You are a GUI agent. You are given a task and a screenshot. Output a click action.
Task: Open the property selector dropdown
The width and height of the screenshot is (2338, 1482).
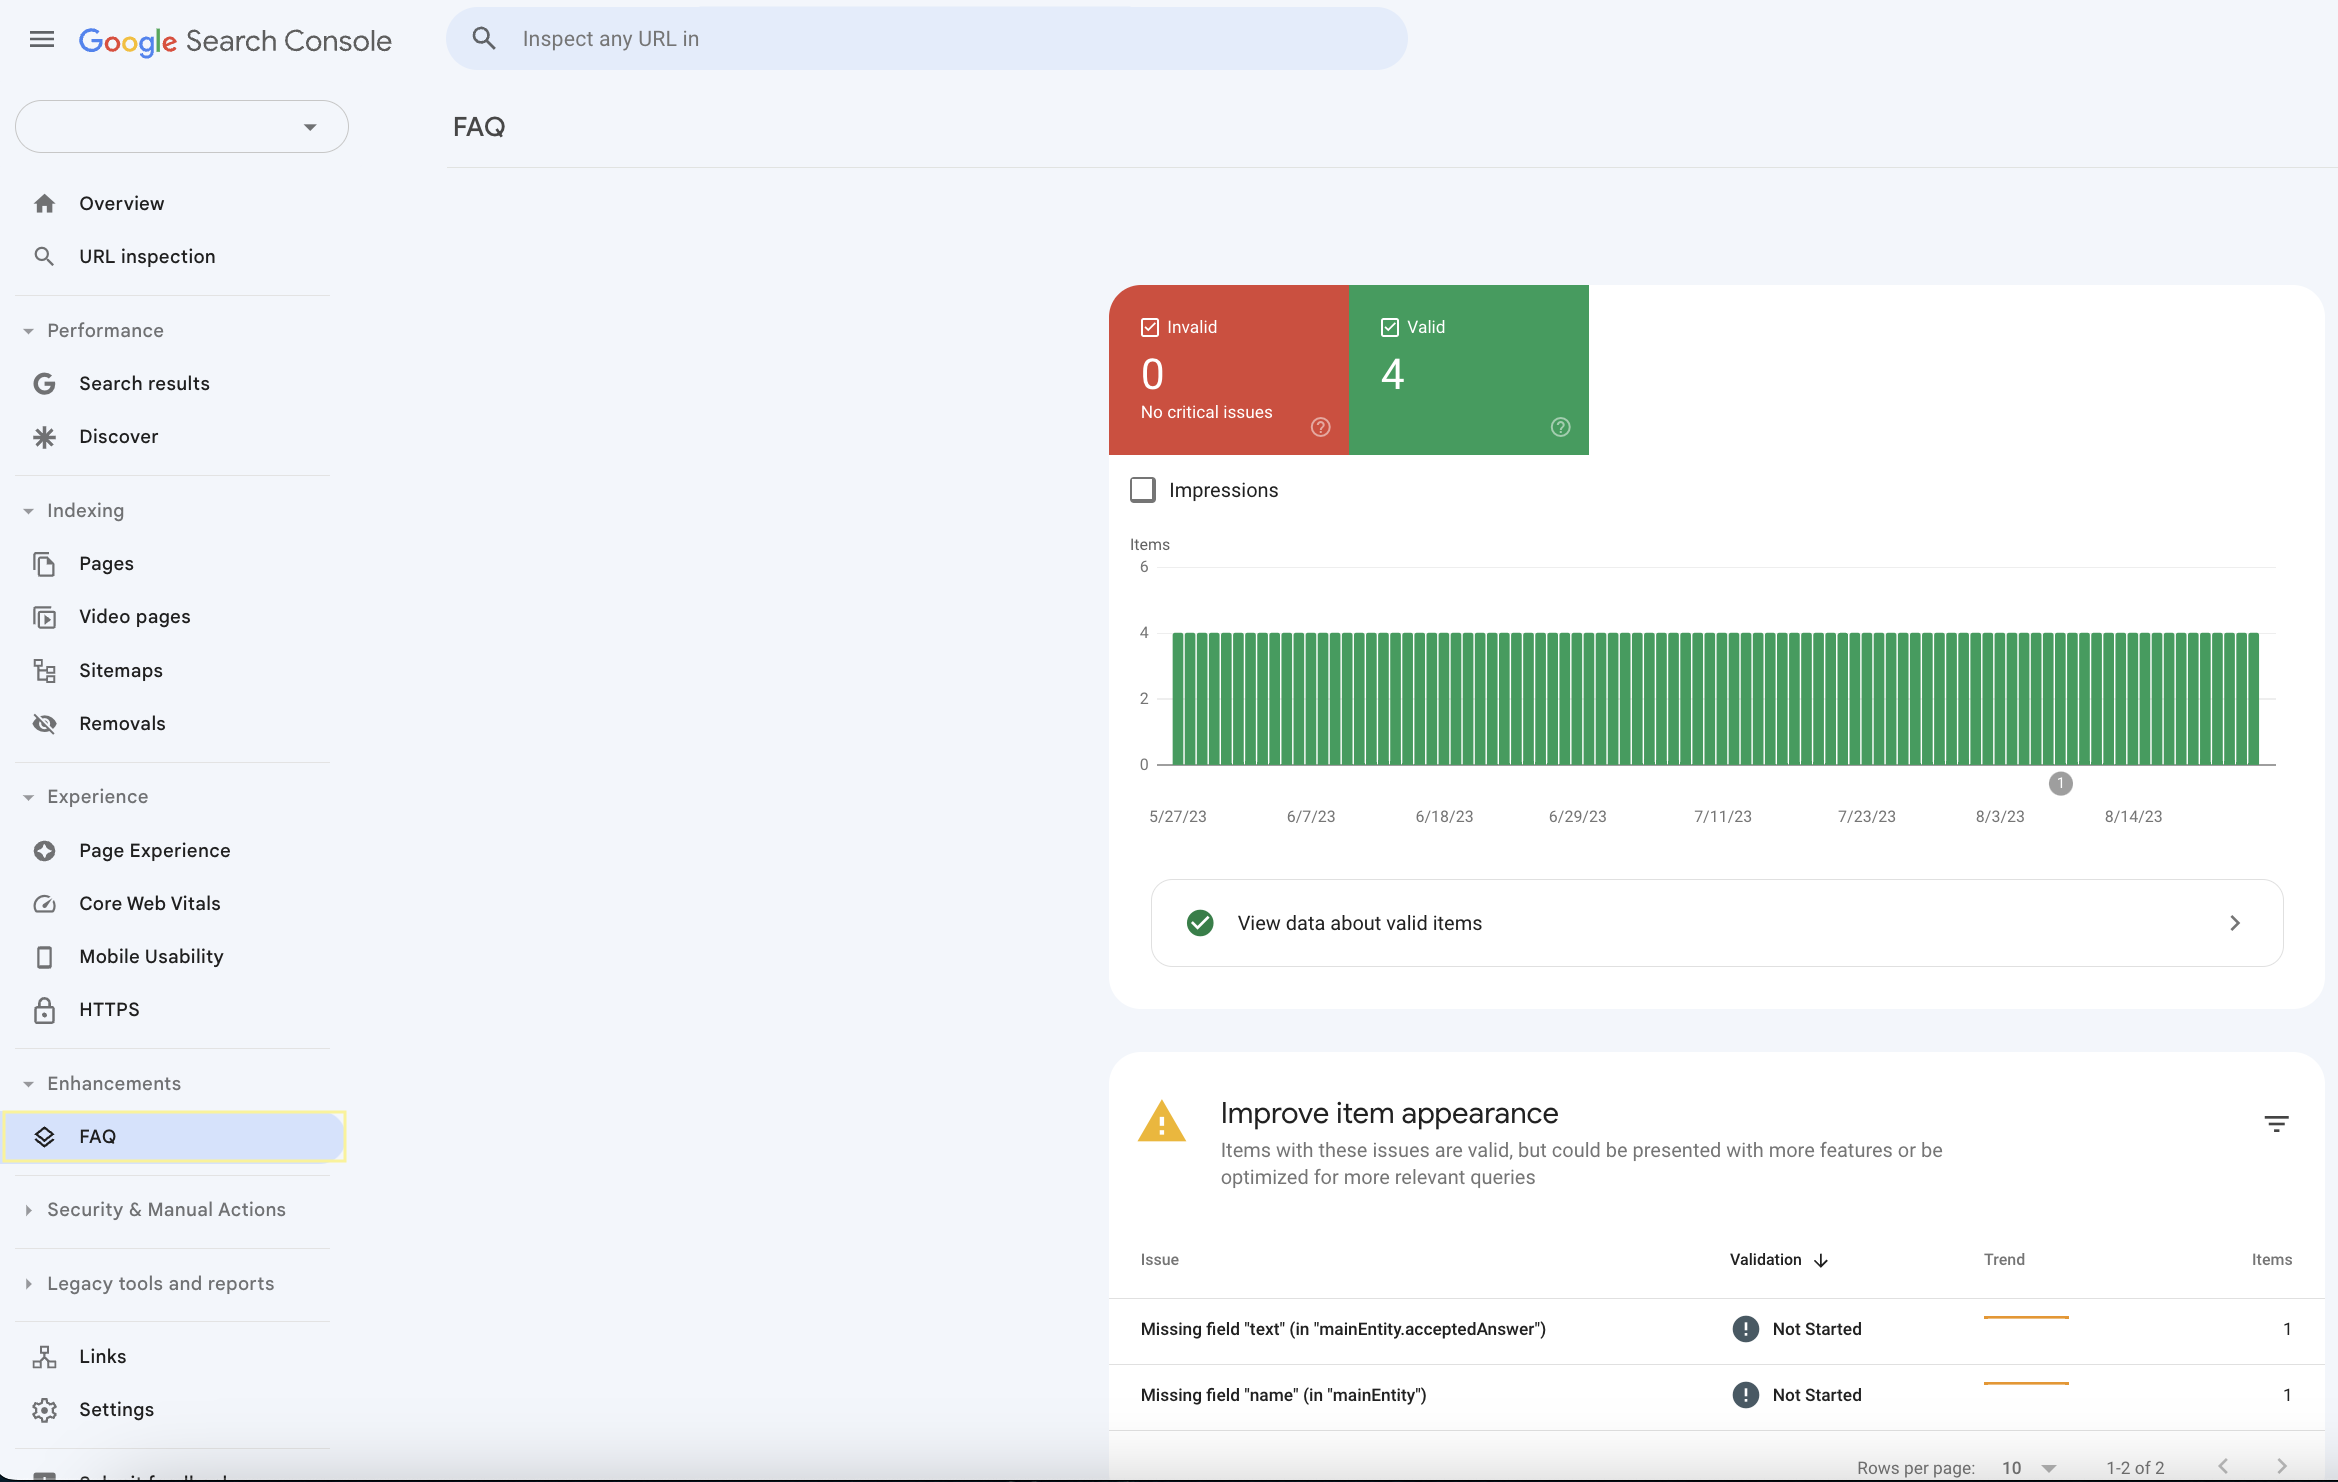[x=182, y=127]
